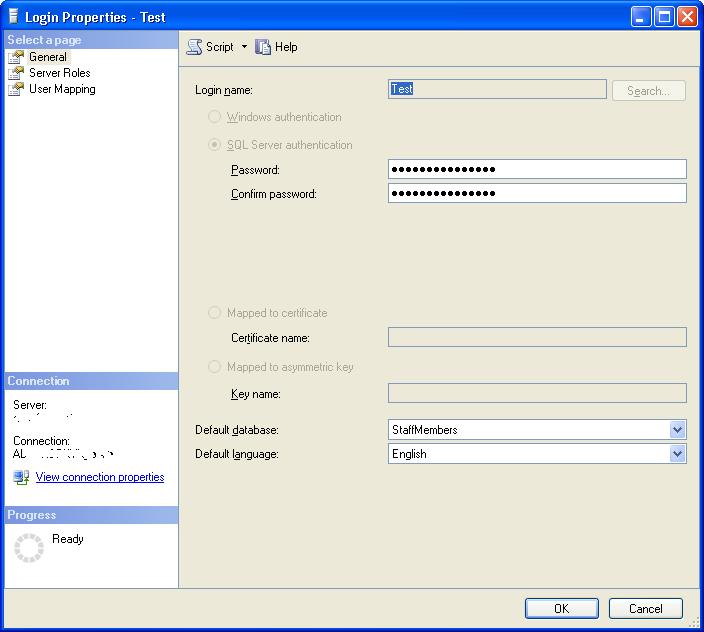Click the Login Properties title bar icon
The height and width of the screenshot is (632, 704).
(13, 17)
